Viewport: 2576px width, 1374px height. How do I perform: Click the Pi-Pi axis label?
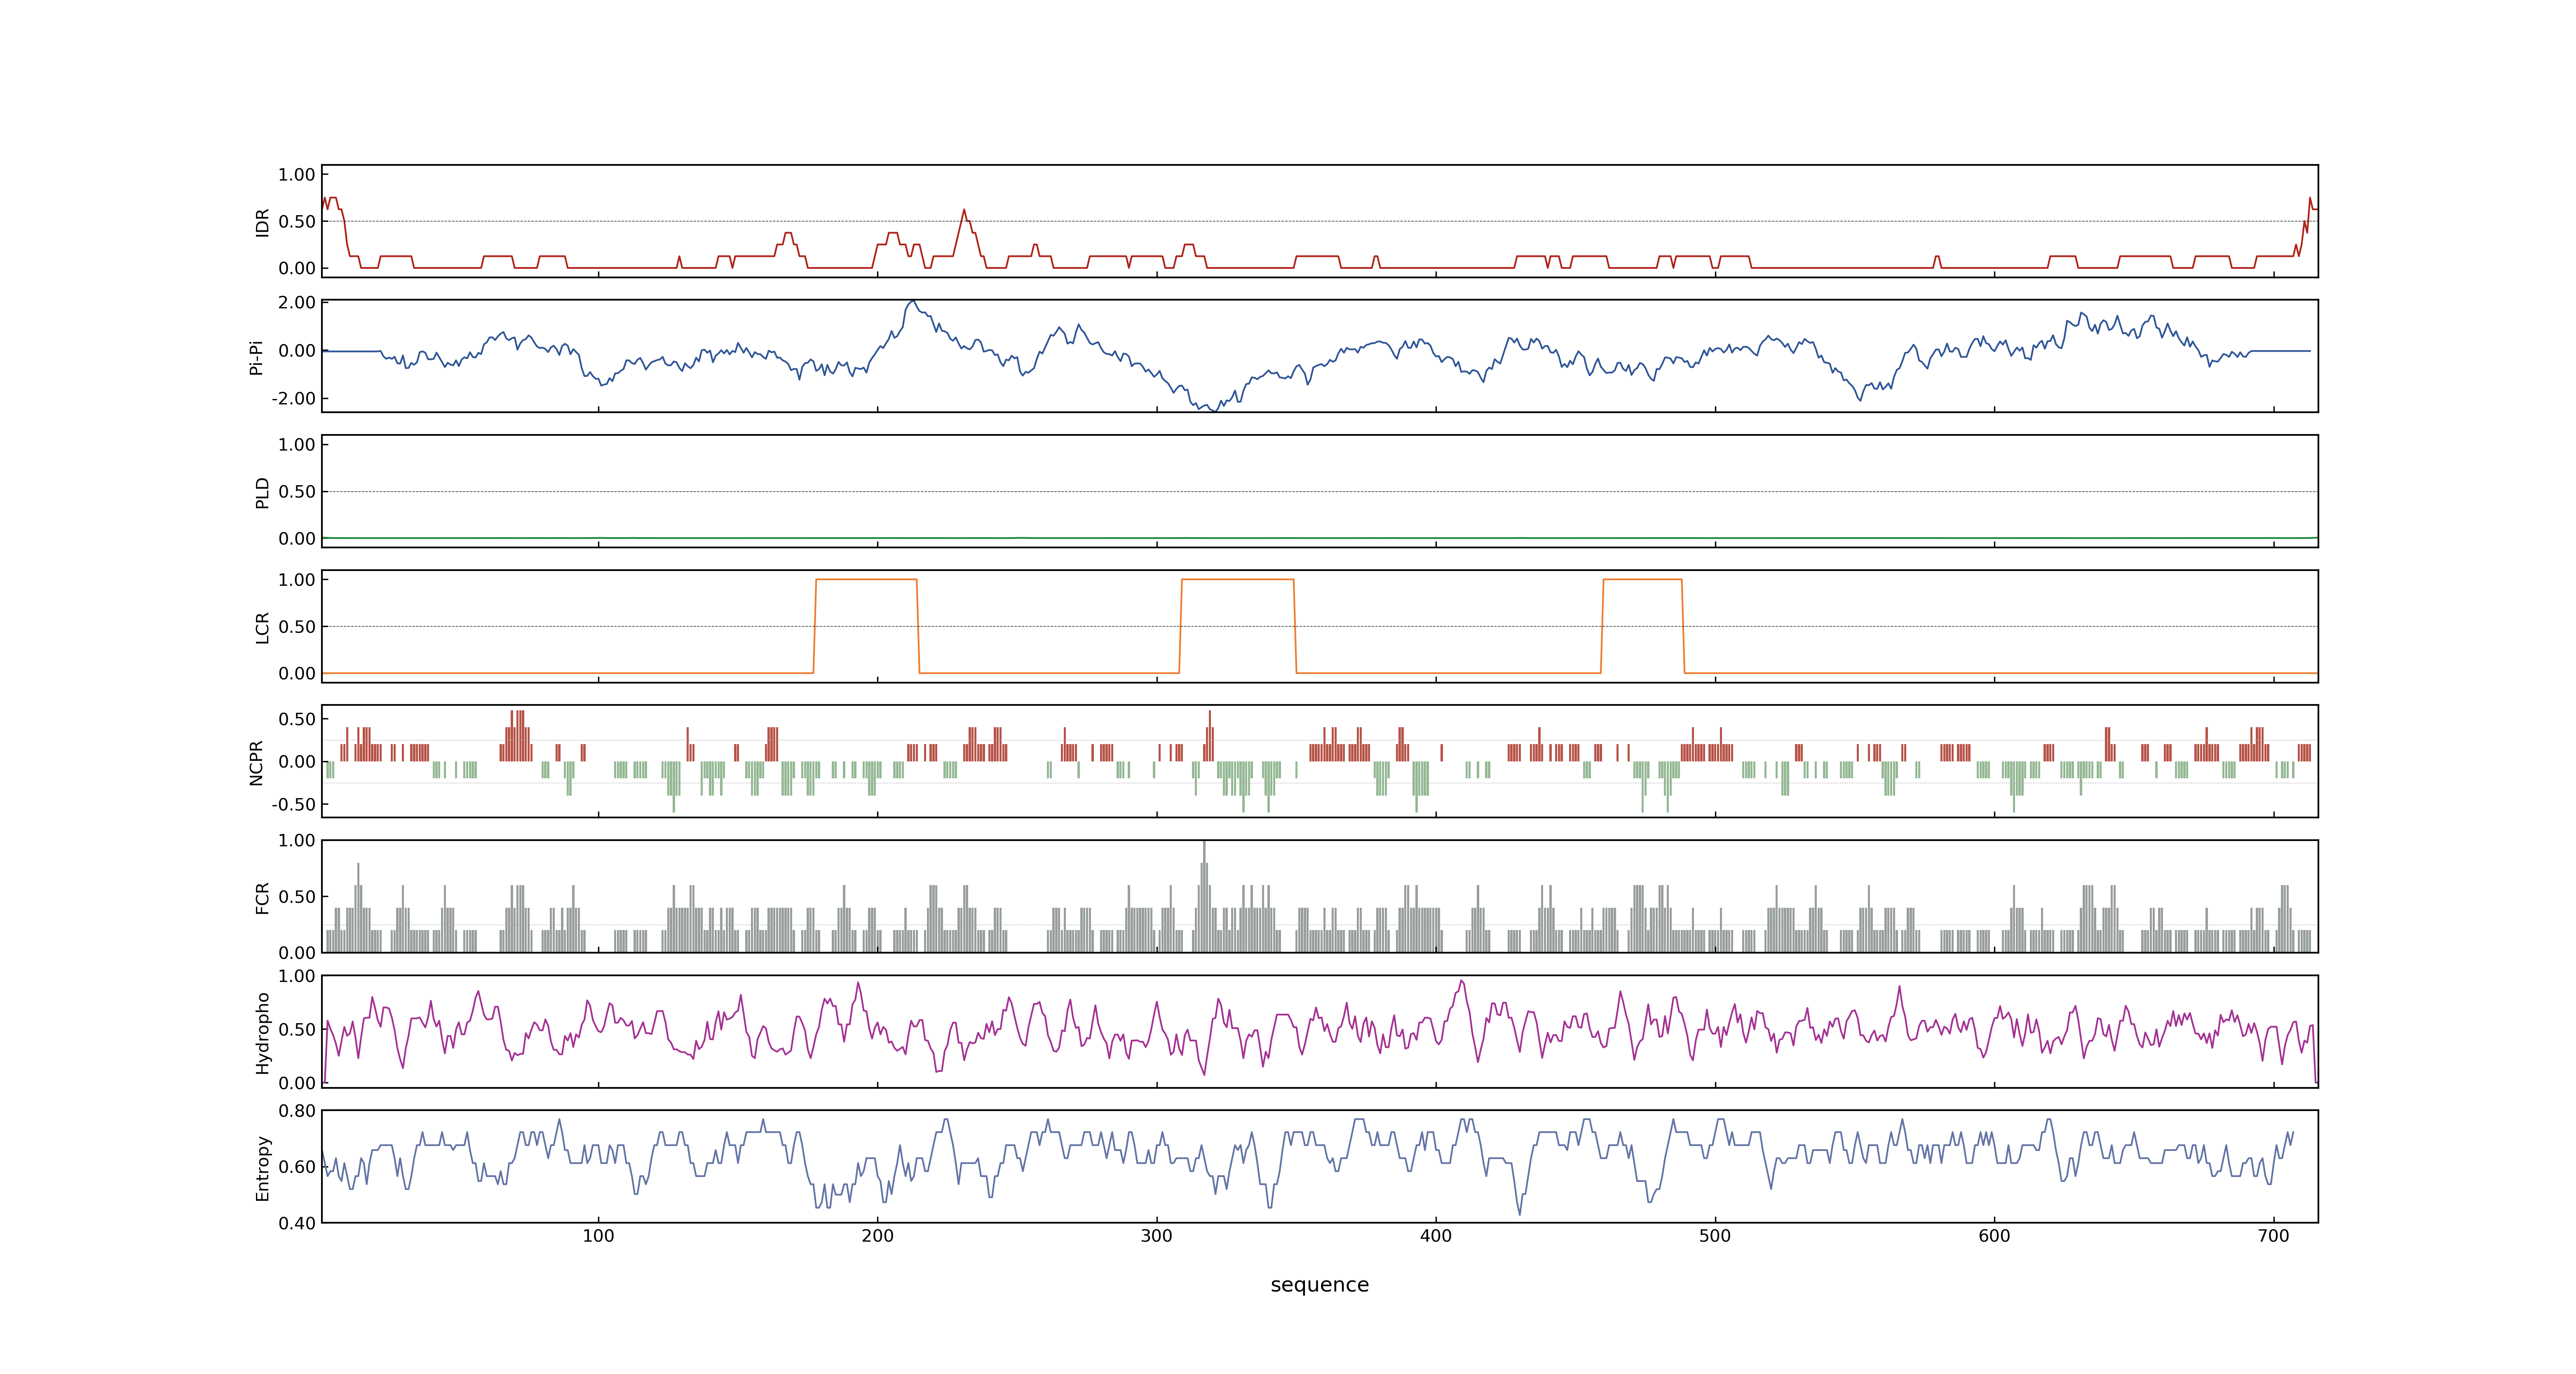pyautogui.click(x=256, y=357)
